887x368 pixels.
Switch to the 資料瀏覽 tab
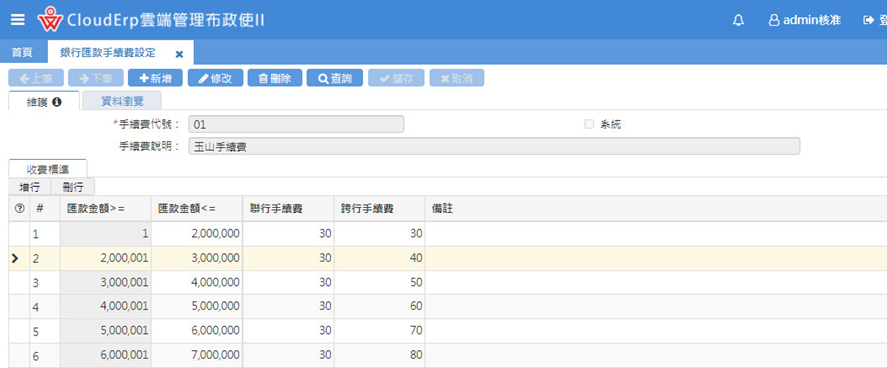point(122,101)
